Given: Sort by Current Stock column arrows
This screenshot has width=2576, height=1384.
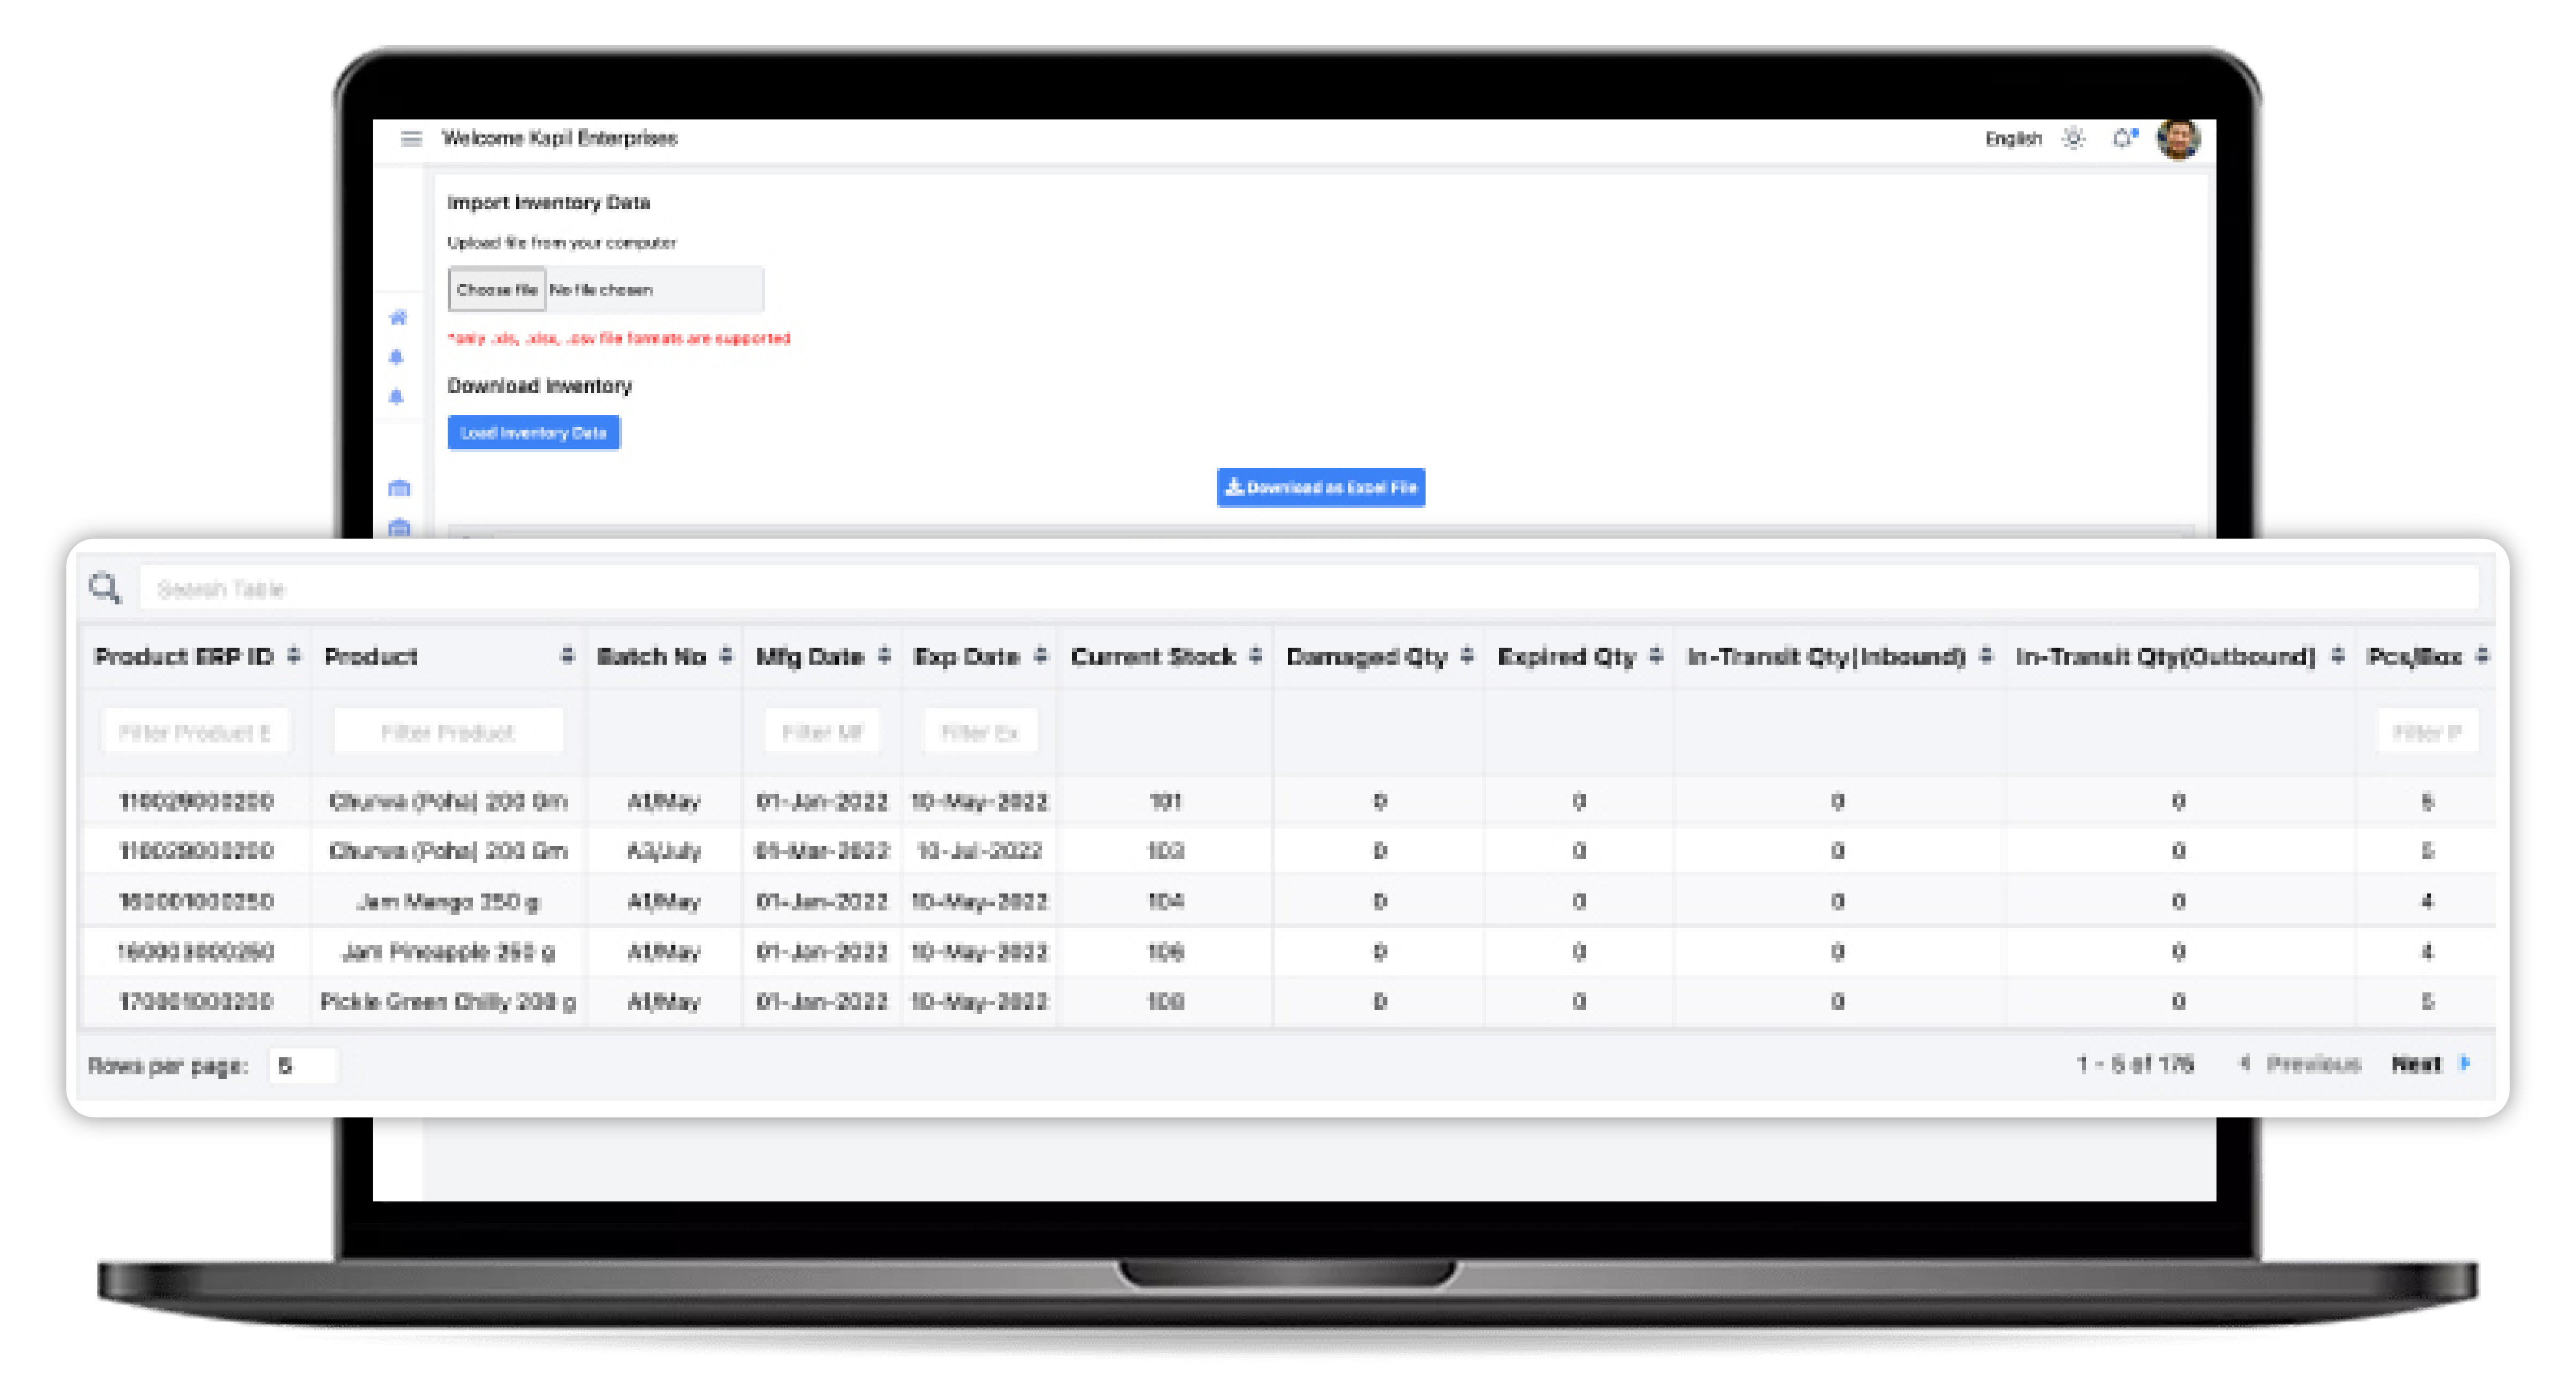Looking at the screenshot, I should coord(1256,656).
